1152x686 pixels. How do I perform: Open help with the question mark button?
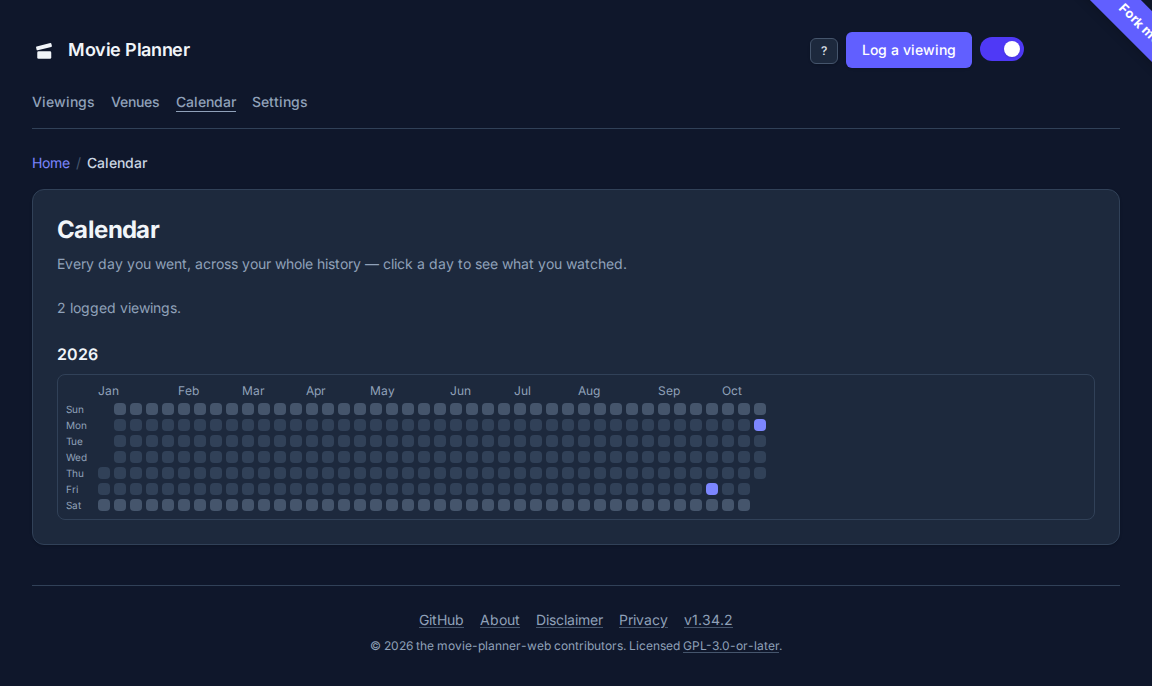pyautogui.click(x=824, y=51)
